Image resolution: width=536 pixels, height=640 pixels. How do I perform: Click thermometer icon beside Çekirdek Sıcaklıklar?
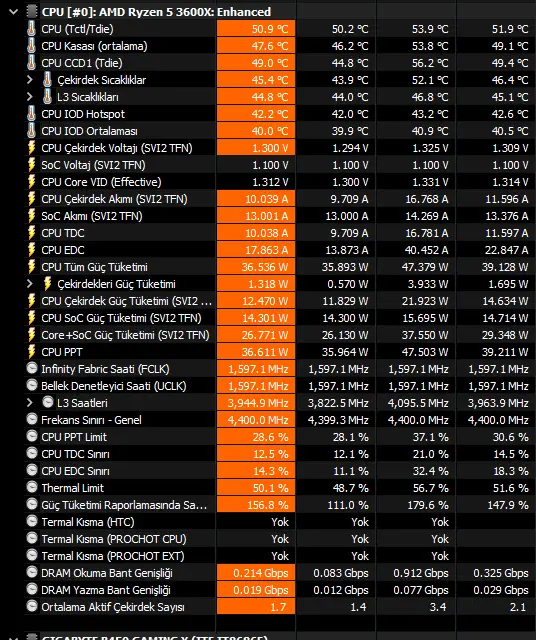[47, 80]
